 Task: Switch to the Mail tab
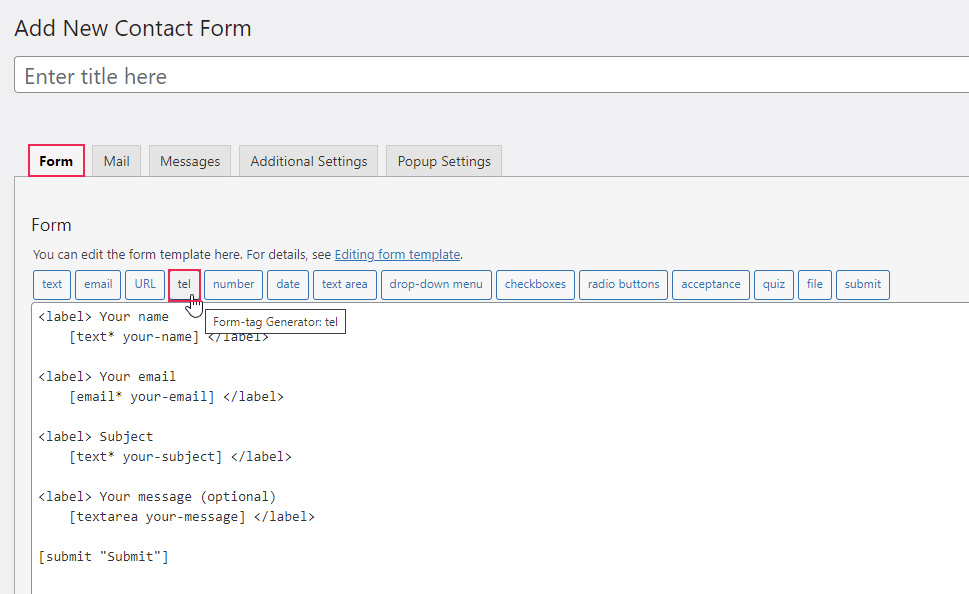coord(116,161)
